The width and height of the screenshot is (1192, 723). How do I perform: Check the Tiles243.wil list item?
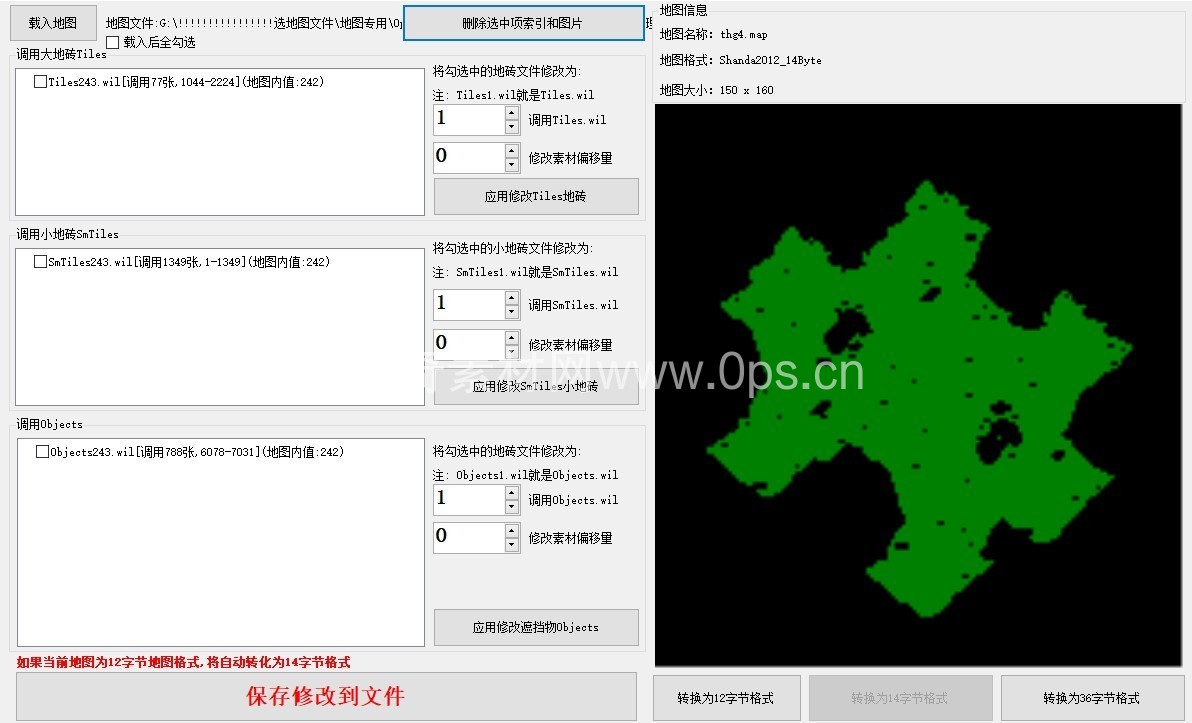coord(40,82)
